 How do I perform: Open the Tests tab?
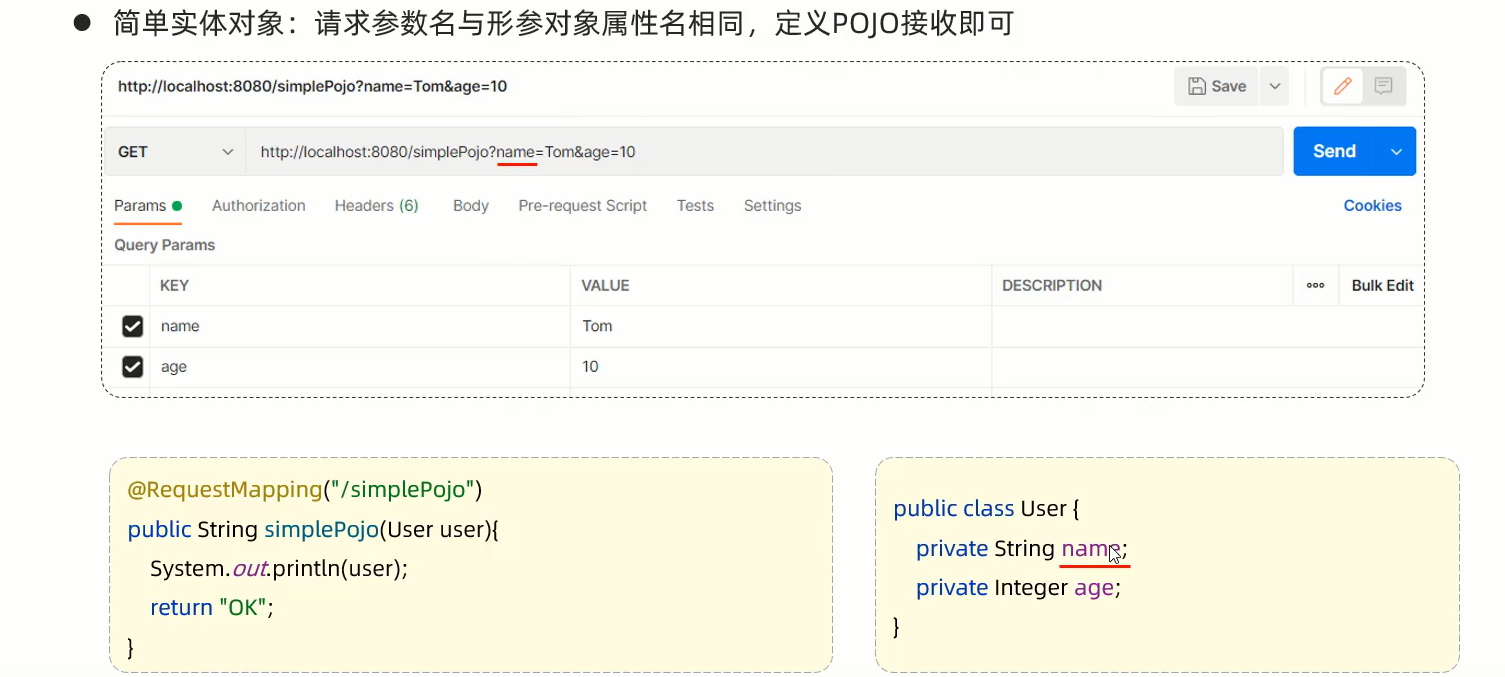click(x=695, y=206)
